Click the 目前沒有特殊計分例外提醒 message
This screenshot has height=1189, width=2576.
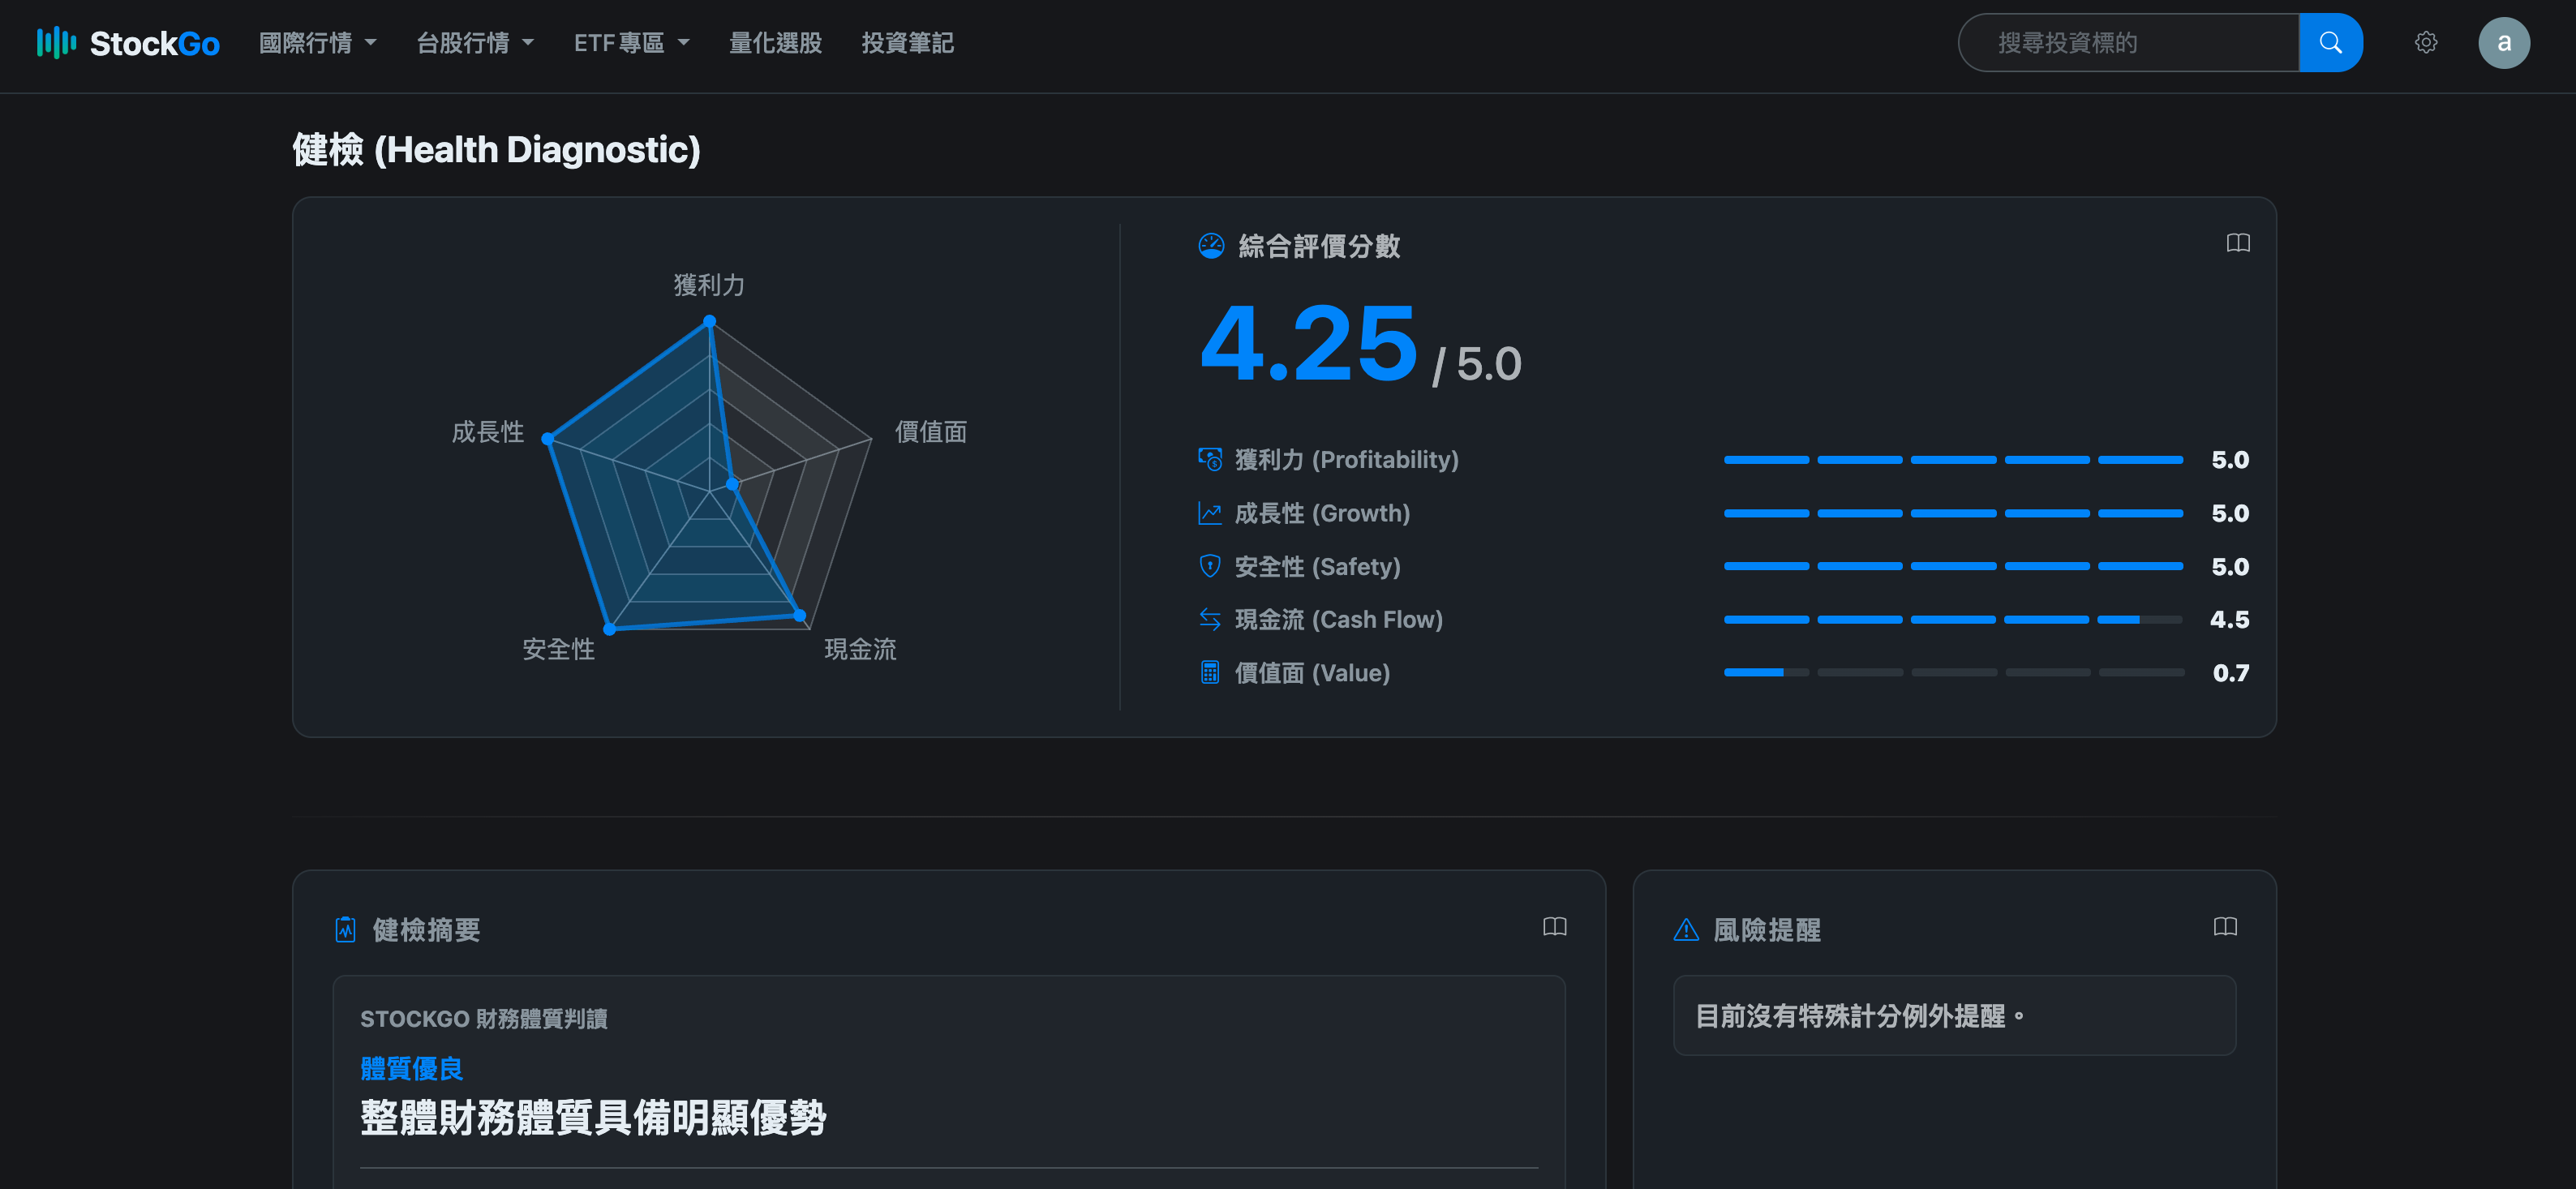click(1861, 1016)
